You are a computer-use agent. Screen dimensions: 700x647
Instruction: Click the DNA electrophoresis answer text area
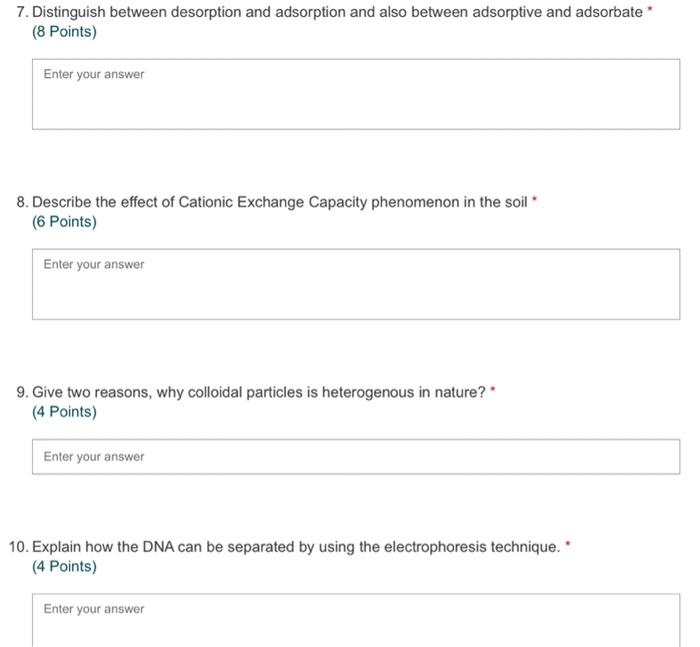tap(356, 620)
